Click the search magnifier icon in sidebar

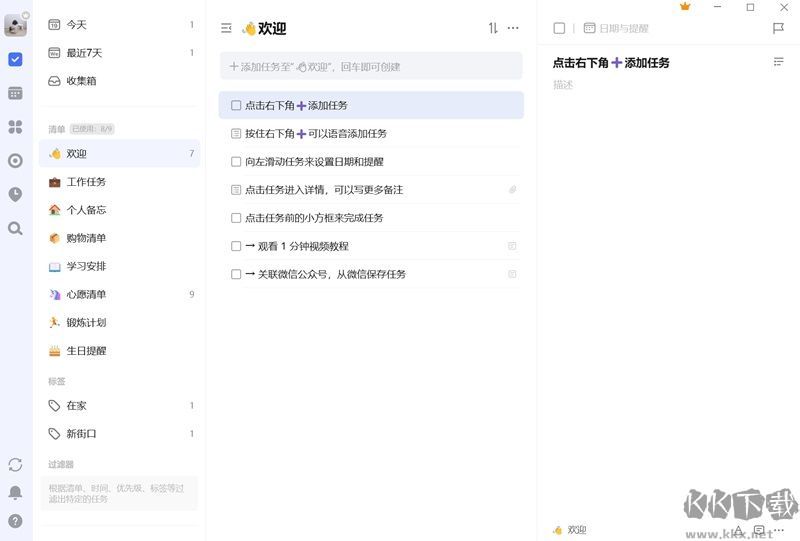tap(15, 228)
